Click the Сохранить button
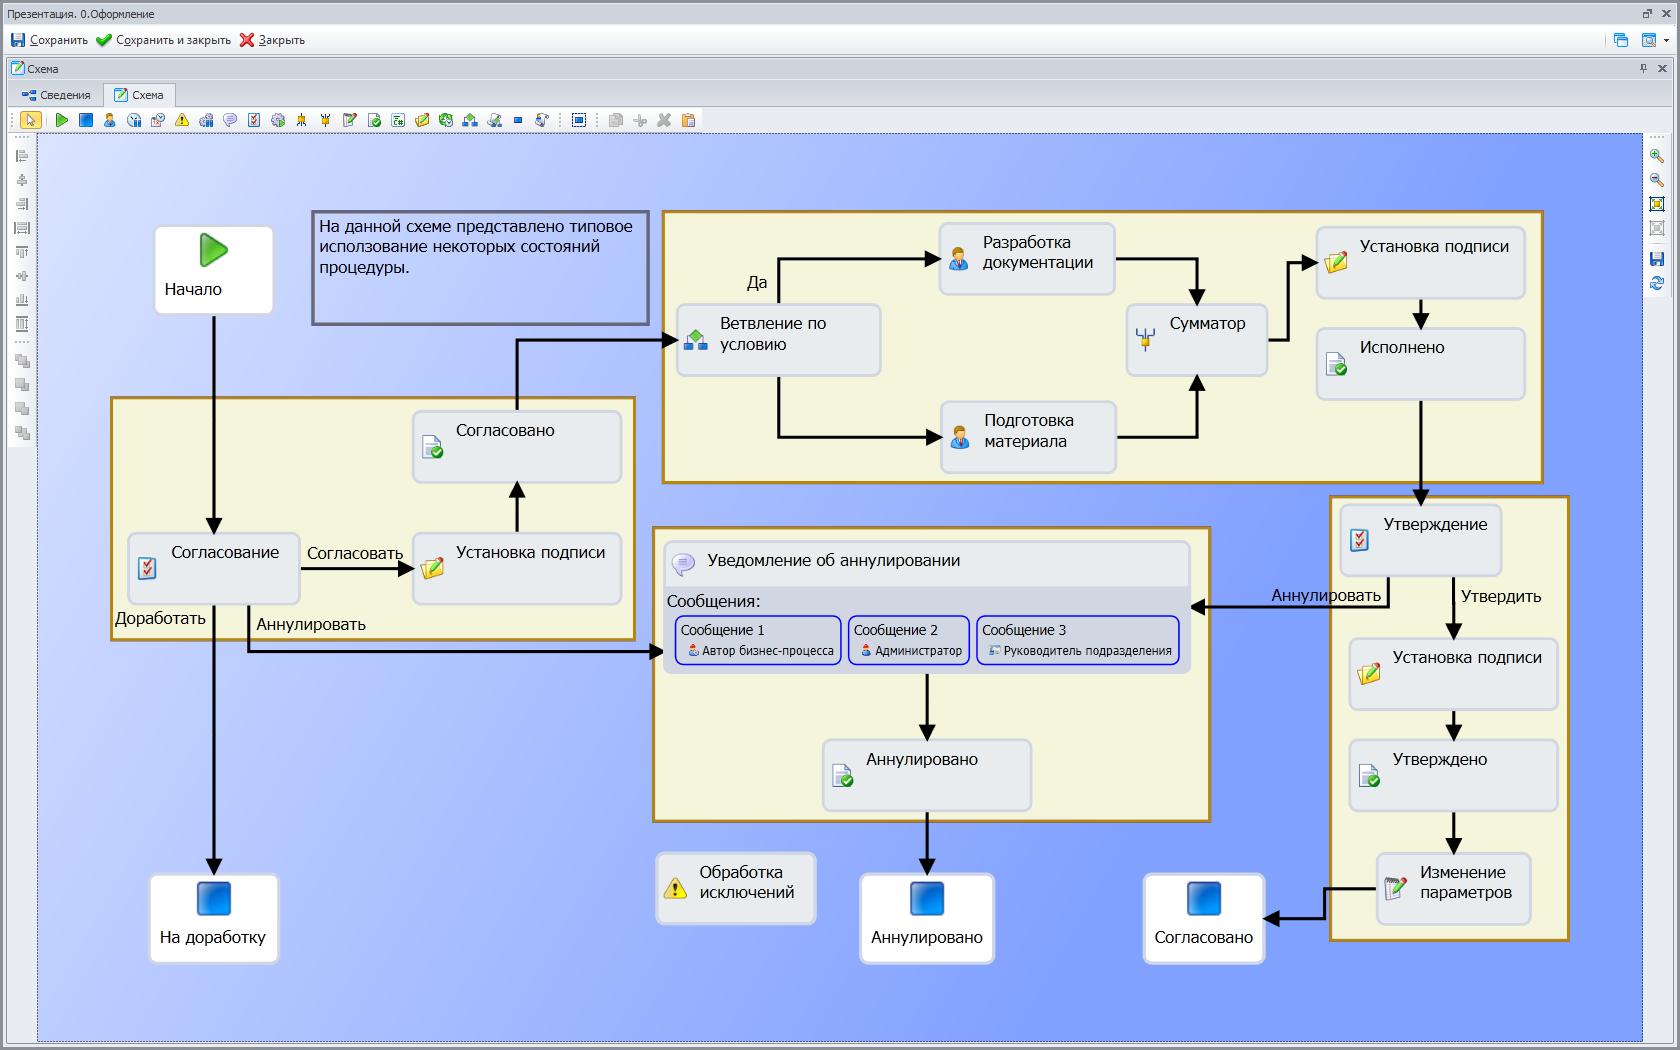 pyautogui.click(x=49, y=40)
